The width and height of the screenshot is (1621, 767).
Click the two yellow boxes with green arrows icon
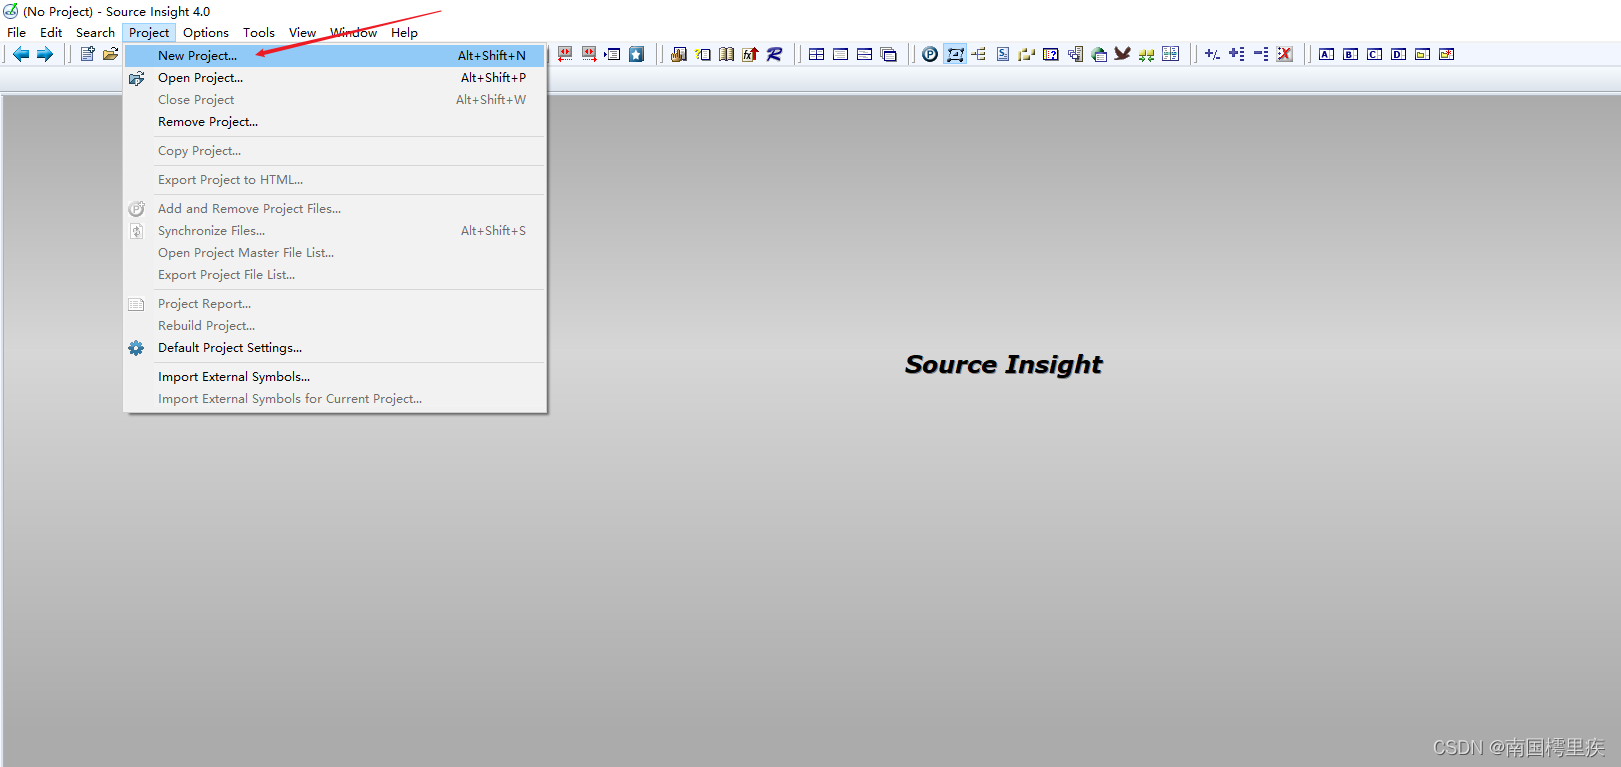1147,54
